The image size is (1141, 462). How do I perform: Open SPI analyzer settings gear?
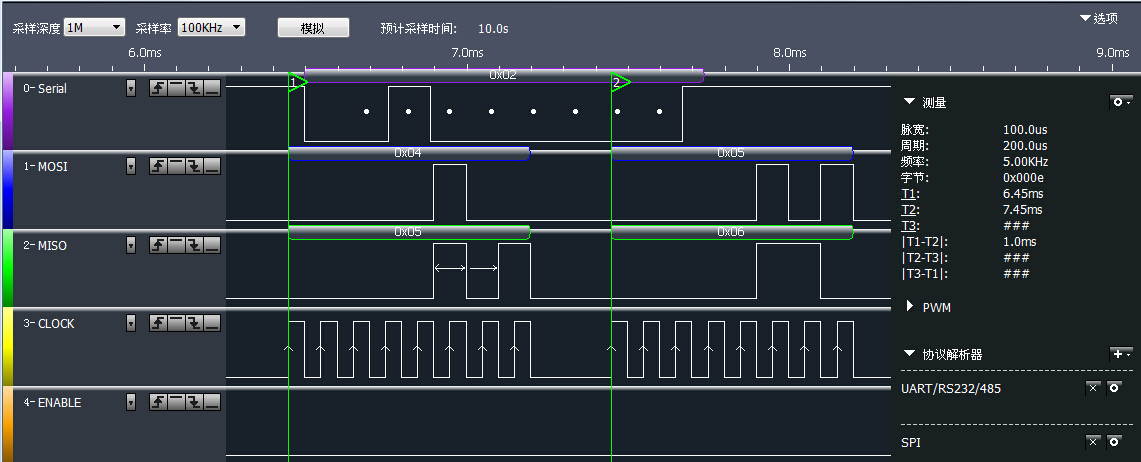1114,442
